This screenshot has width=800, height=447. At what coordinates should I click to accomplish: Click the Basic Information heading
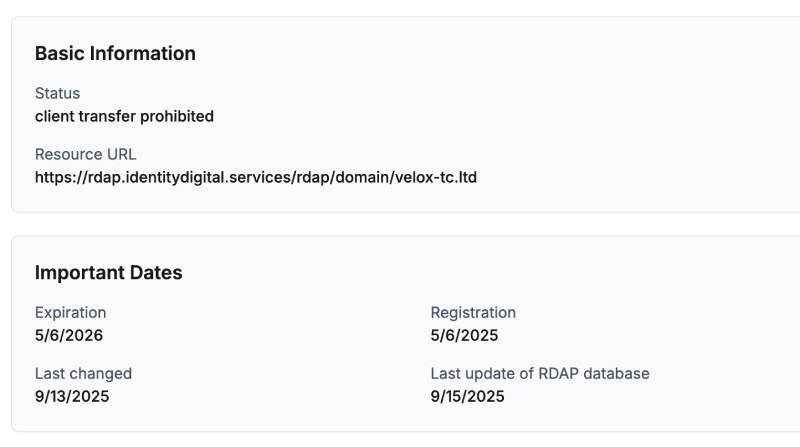tap(115, 54)
